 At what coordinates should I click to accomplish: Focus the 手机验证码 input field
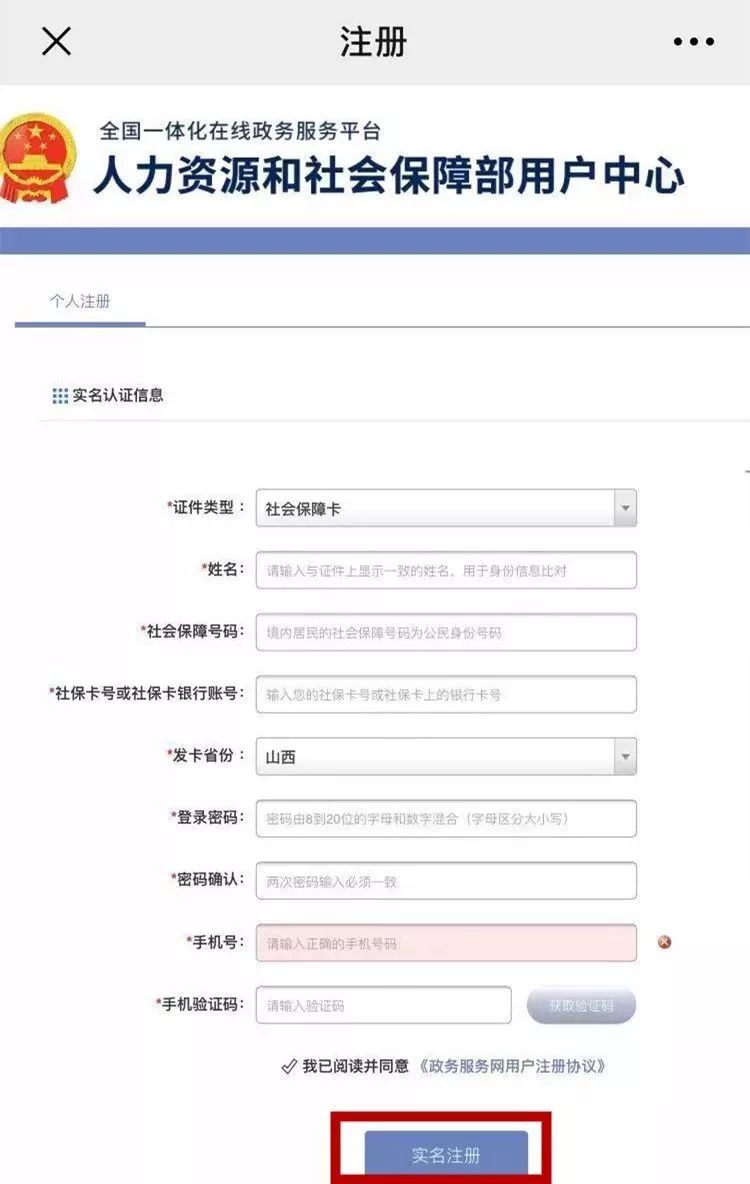[x=384, y=1005]
